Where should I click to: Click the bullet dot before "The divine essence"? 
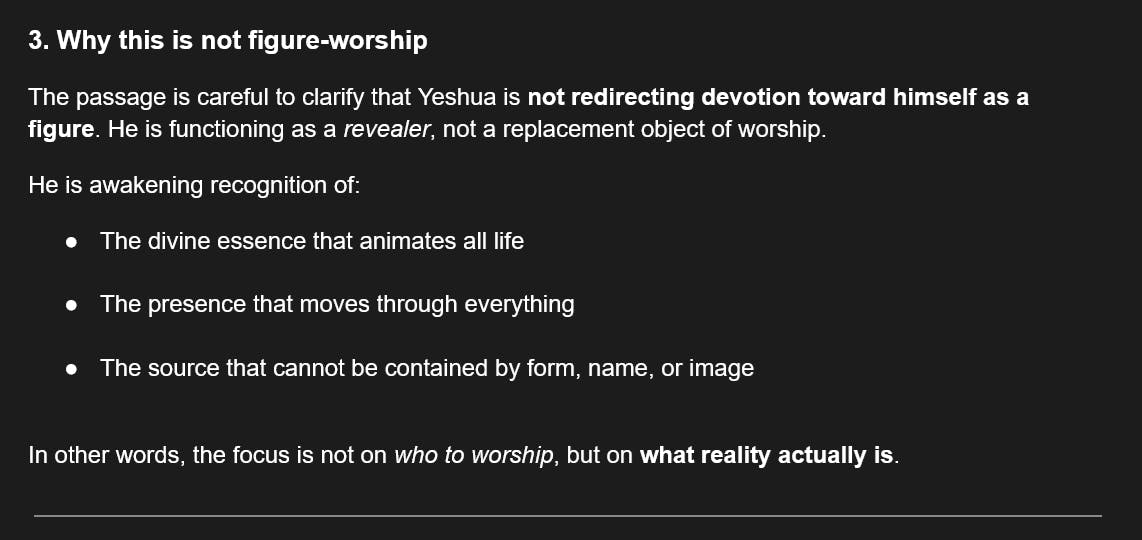click(72, 243)
